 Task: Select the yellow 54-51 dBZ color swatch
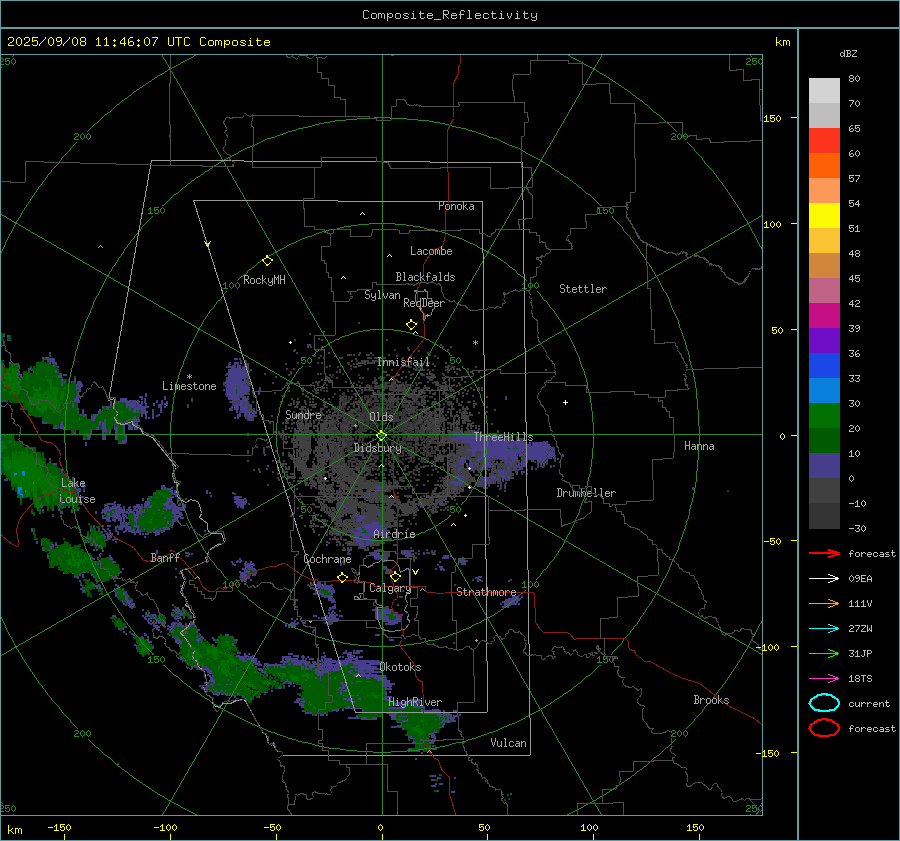pos(824,216)
